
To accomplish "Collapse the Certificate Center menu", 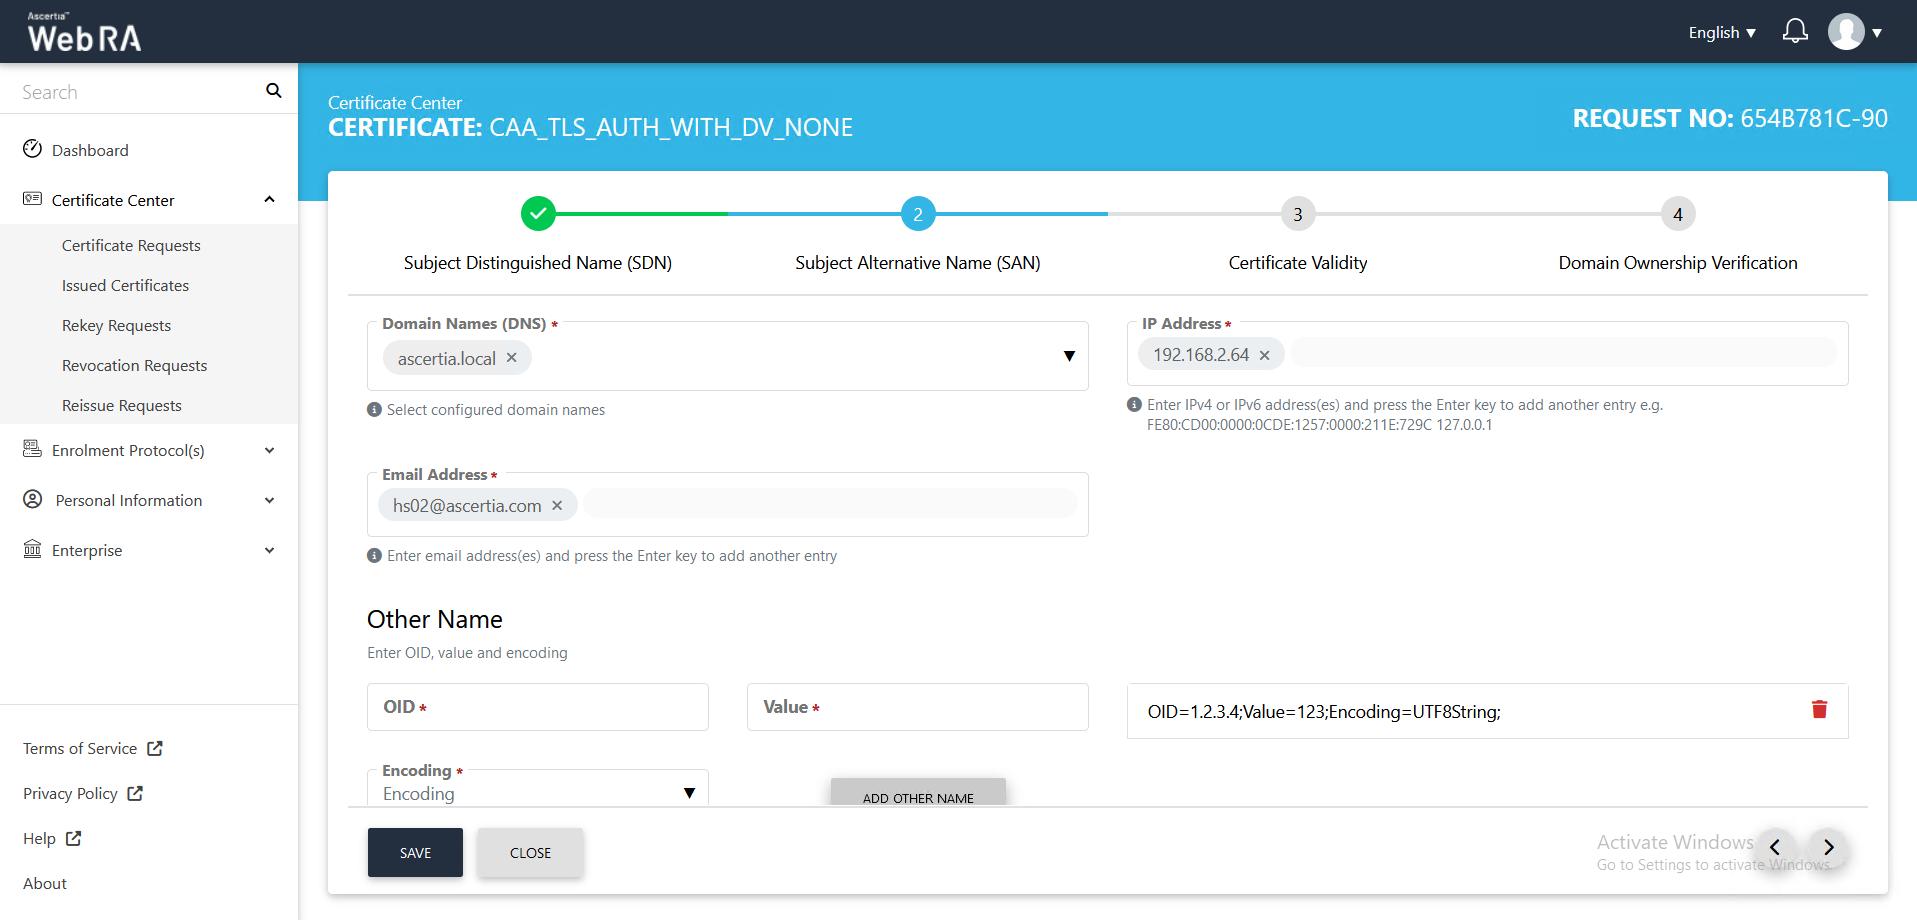I will click(x=269, y=200).
